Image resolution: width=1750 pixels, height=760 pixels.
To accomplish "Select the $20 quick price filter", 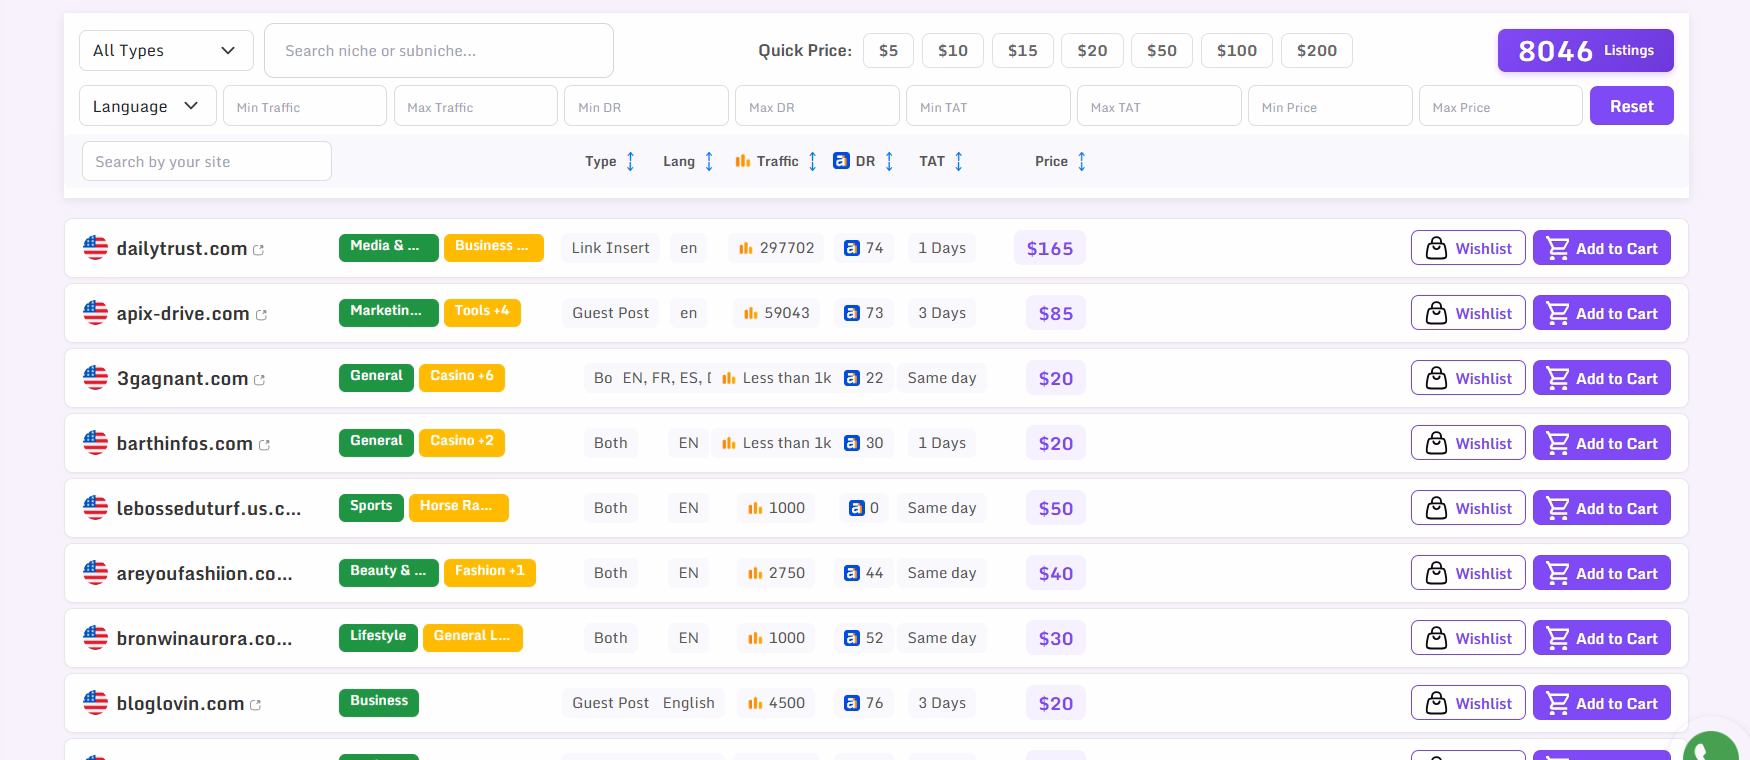I will coord(1092,50).
